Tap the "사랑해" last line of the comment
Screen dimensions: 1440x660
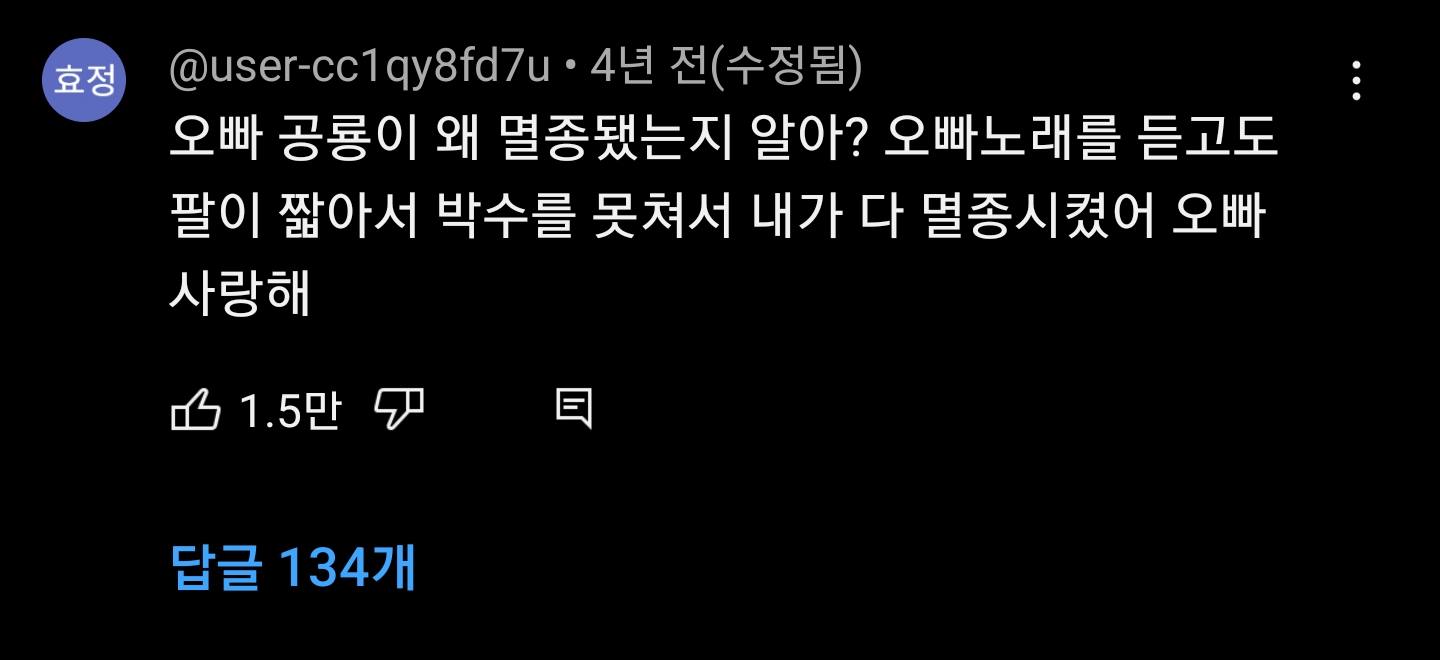click(240, 295)
